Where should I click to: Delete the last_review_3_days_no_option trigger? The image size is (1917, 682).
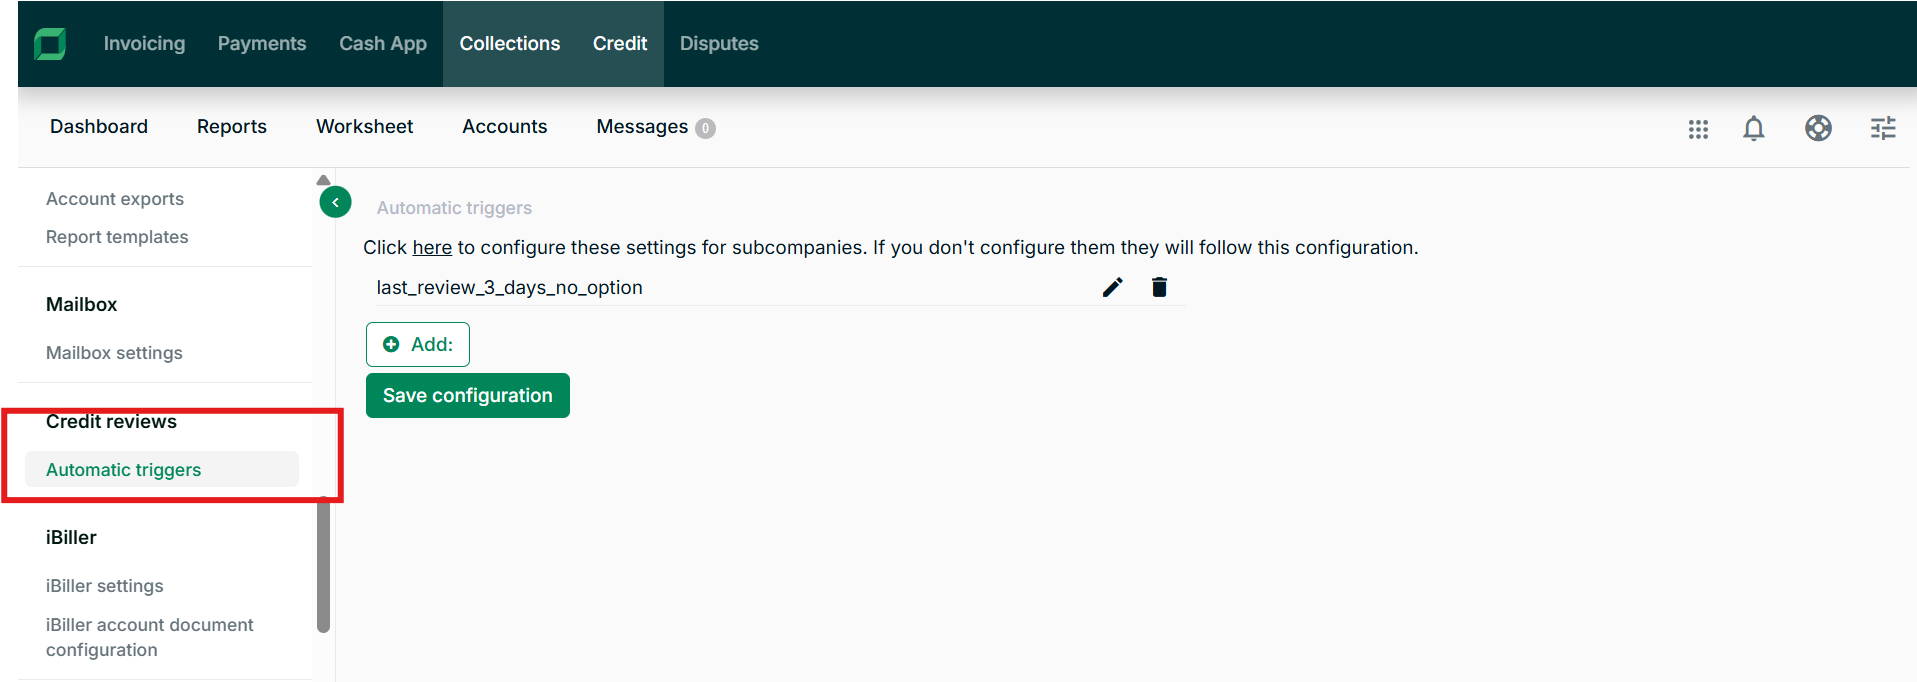pos(1159,288)
